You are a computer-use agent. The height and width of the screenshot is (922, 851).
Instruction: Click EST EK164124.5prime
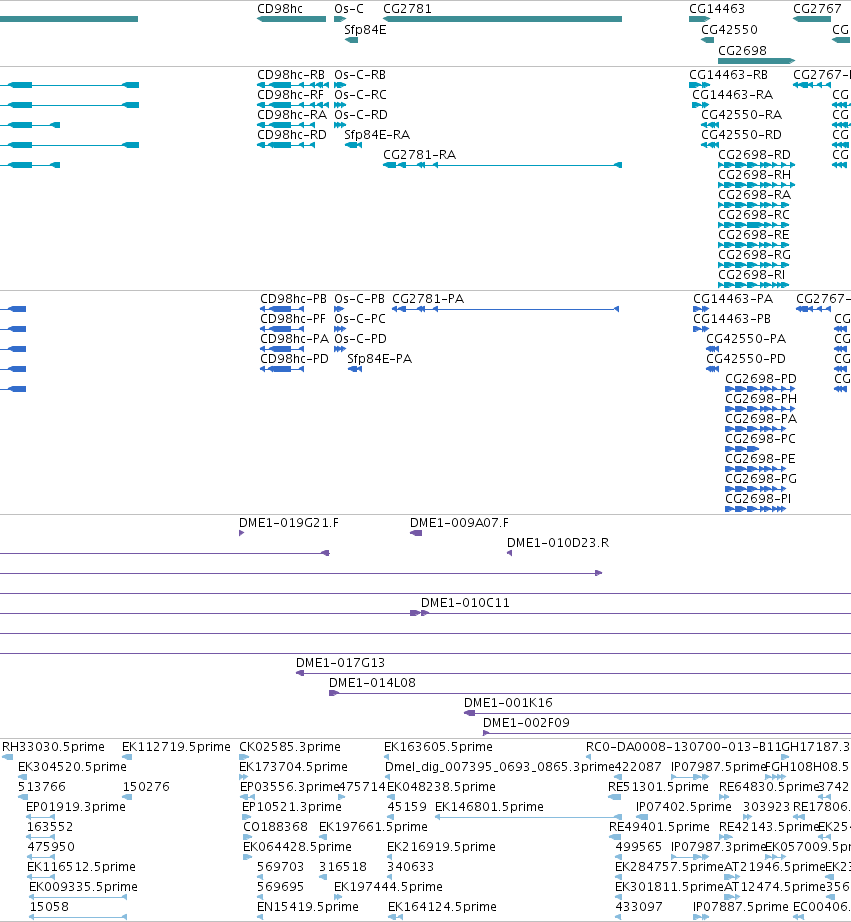(x=442, y=907)
